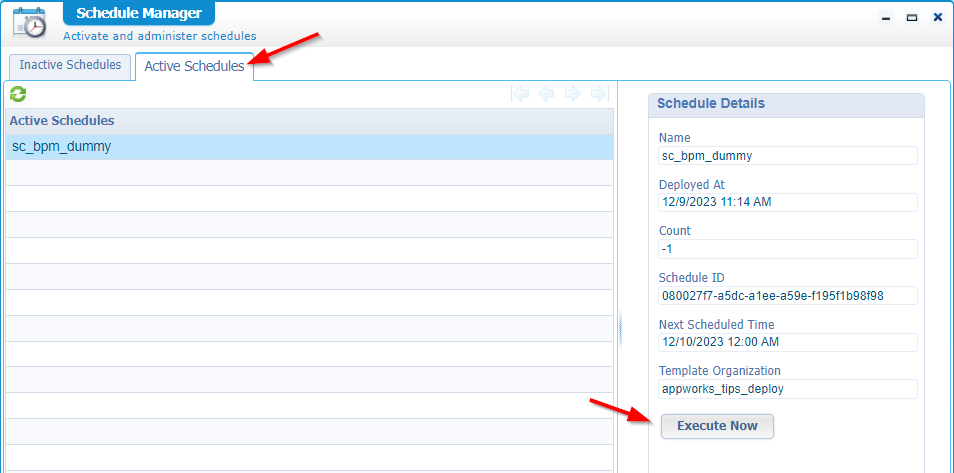The width and height of the screenshot is (954, 473).
Task: Go to last page navigation arrow
Action: [599, 94]
